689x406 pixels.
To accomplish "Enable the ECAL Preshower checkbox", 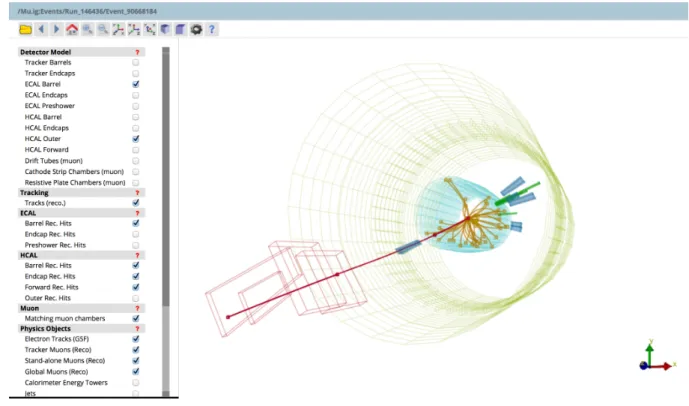I will 136,106.
